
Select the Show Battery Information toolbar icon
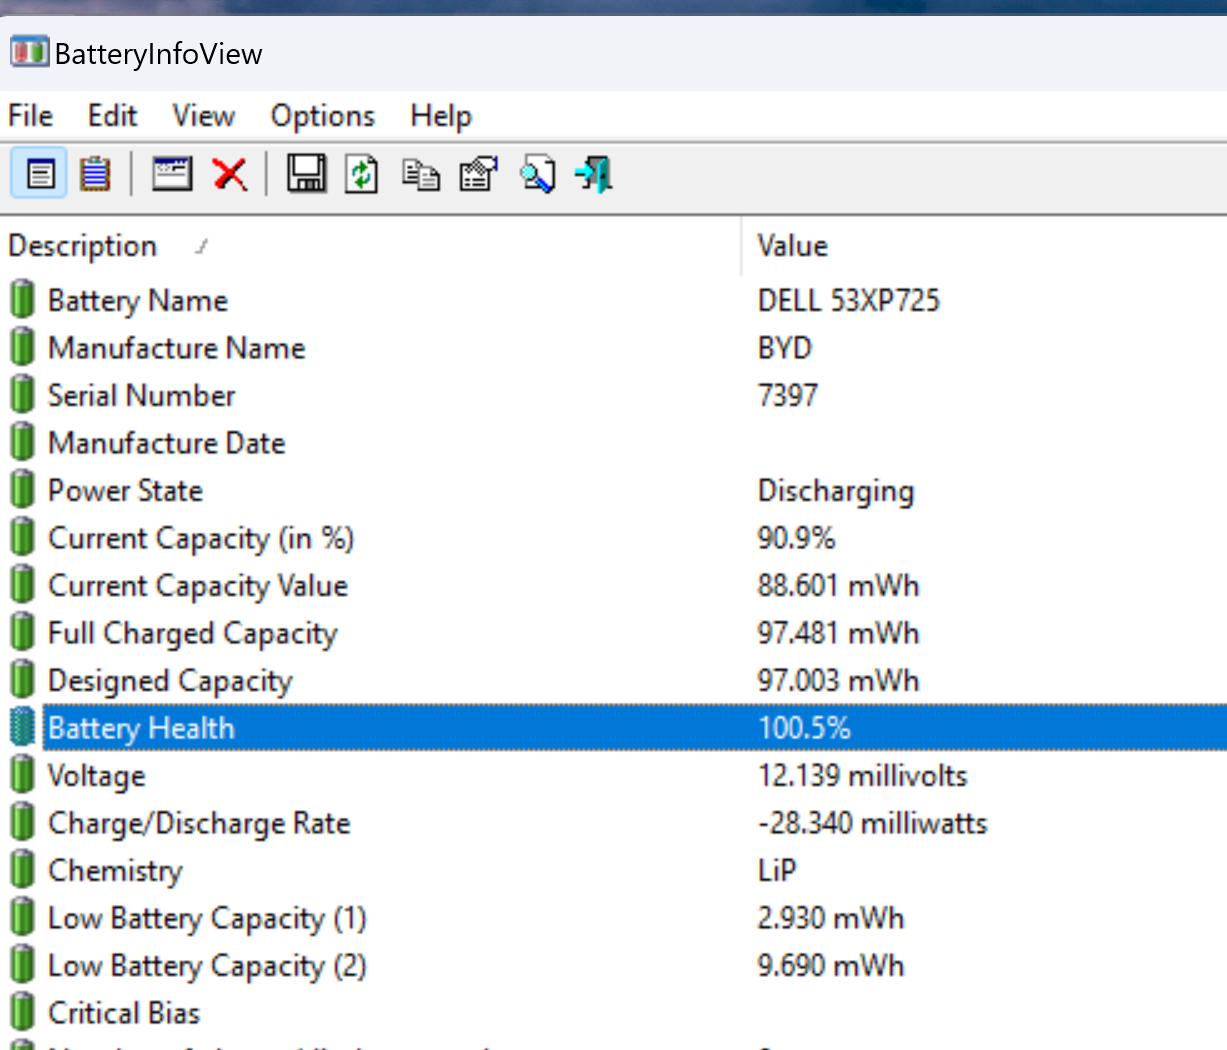coord(39,175)
